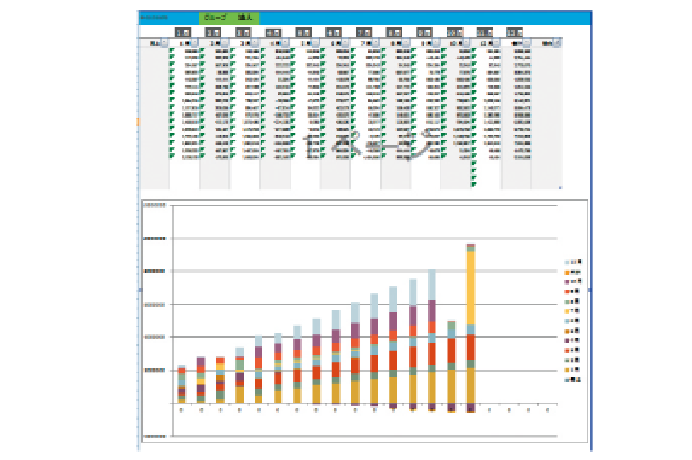Viewport: 692px width, 460px height.
Task: Click the top light-blue legend entry marker
Action: point(567,260)
